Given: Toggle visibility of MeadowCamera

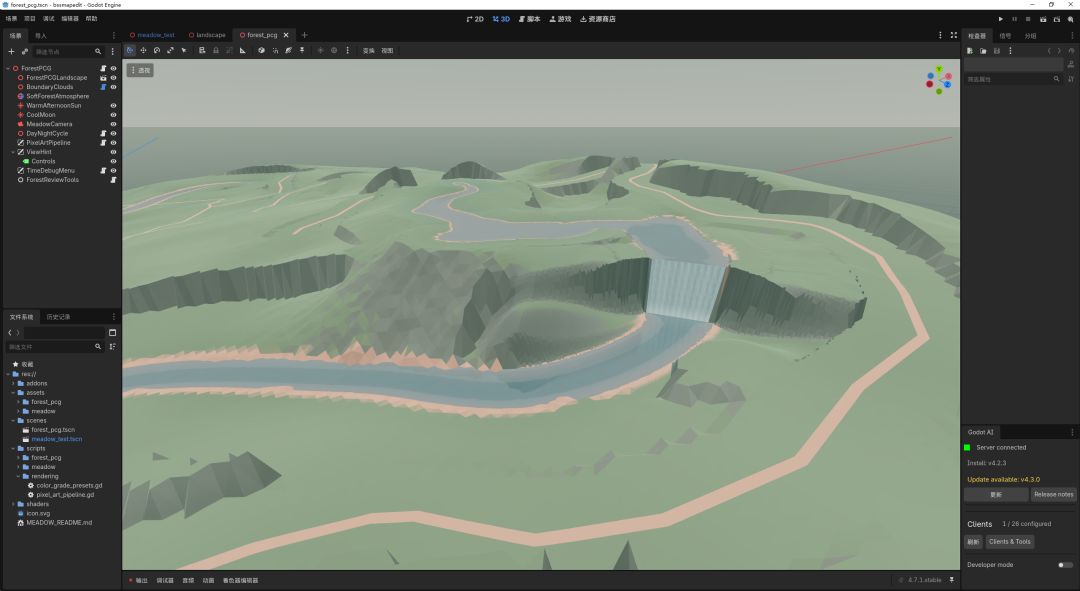Looking at the screenshot, I should [x=114, y=124].
